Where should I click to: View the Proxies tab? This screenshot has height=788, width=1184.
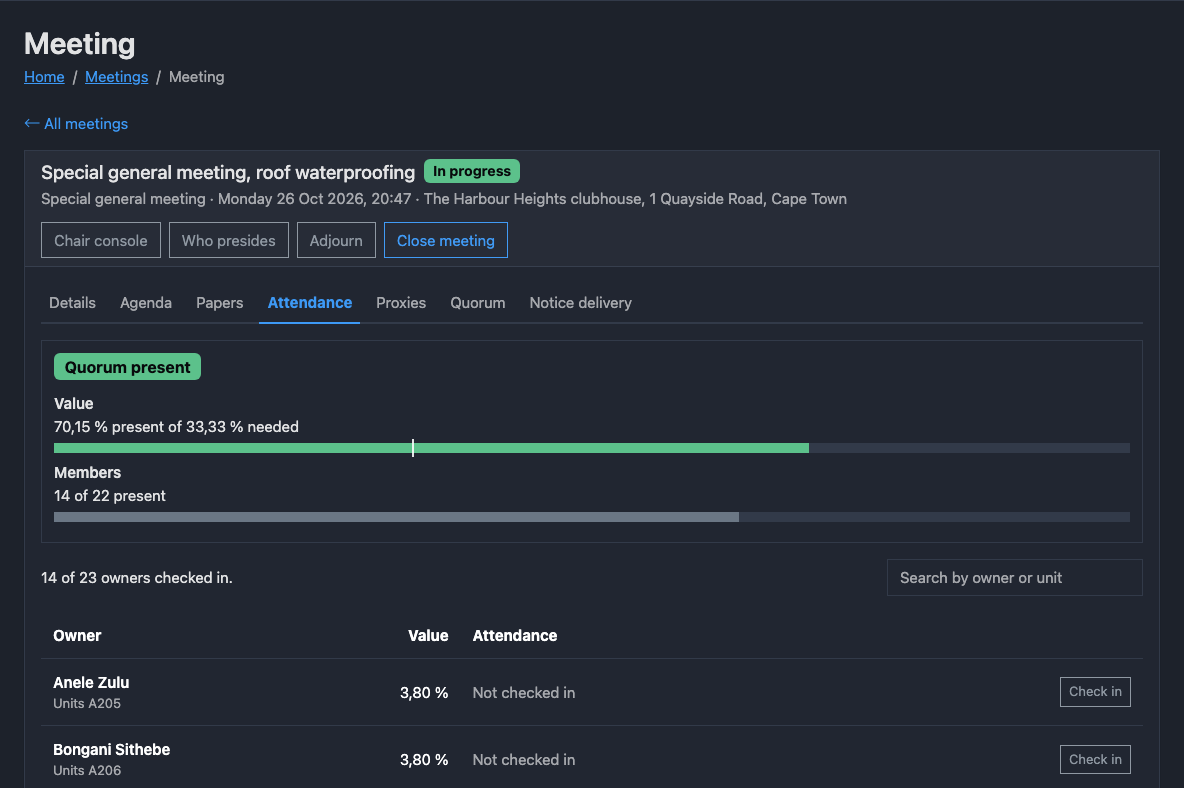(x=401, y=303)
